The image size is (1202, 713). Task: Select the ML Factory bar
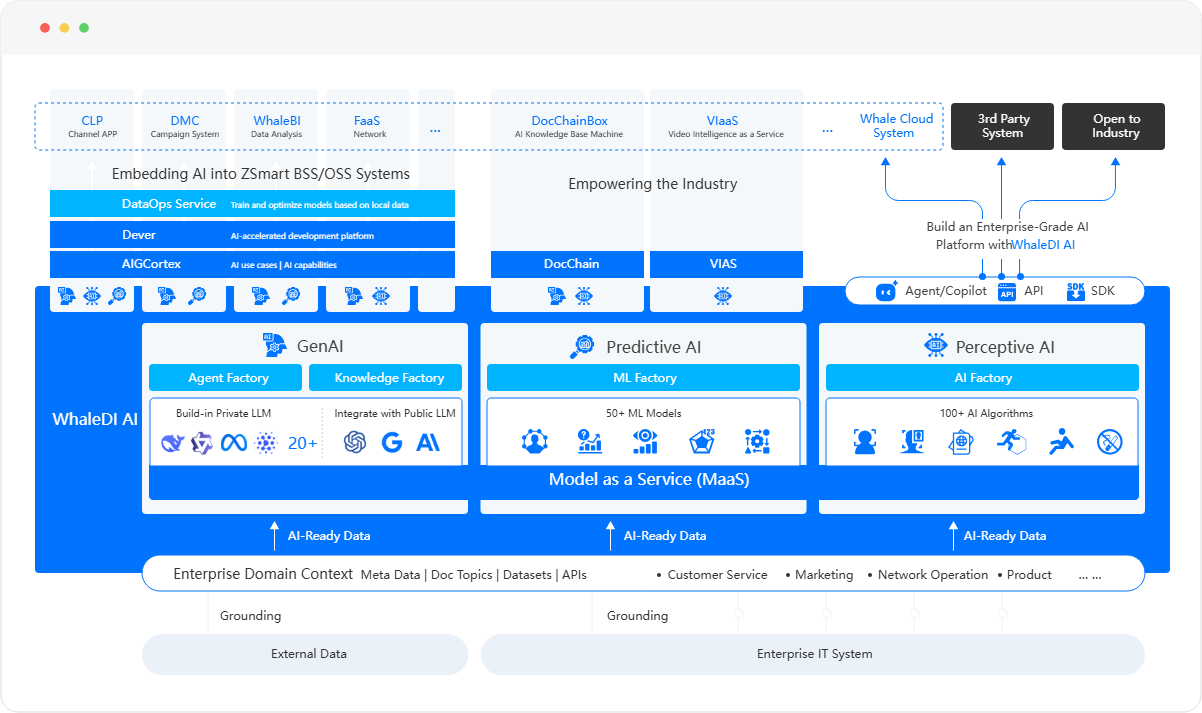(643, 378)
